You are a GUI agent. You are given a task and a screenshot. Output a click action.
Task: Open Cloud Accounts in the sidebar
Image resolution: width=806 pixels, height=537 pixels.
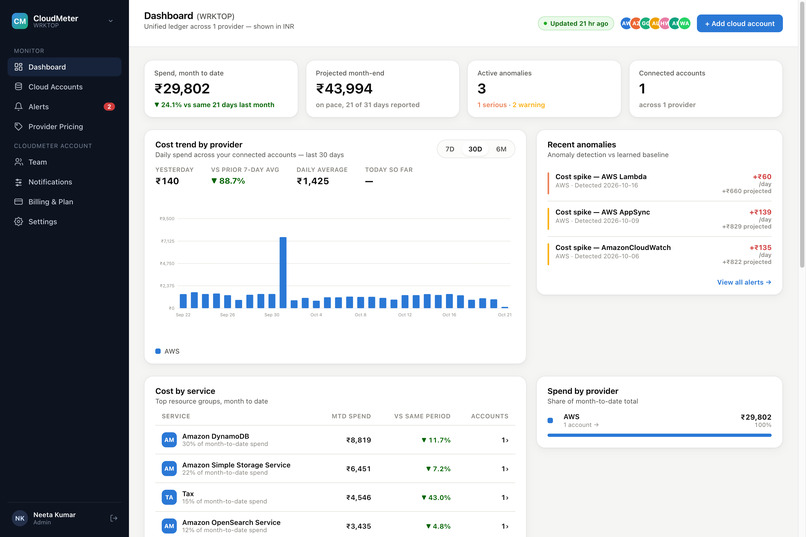(64, 87)
